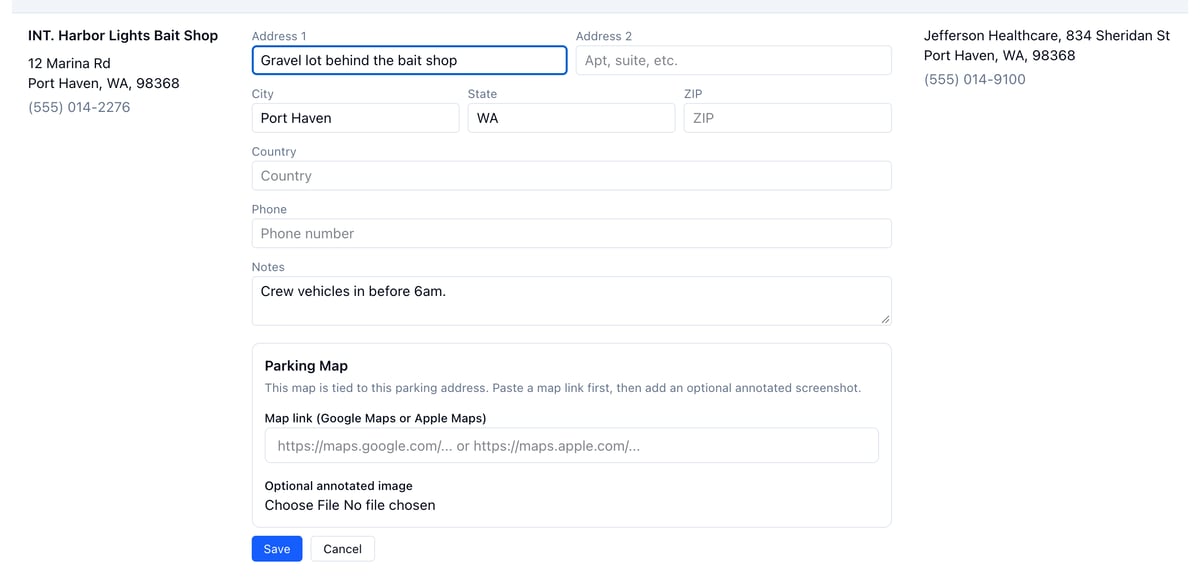Call Harbor Lights phone (555) 014-2276
Image resolution: width=1200 pixels, height=585 pixels.
pos(79,107)
